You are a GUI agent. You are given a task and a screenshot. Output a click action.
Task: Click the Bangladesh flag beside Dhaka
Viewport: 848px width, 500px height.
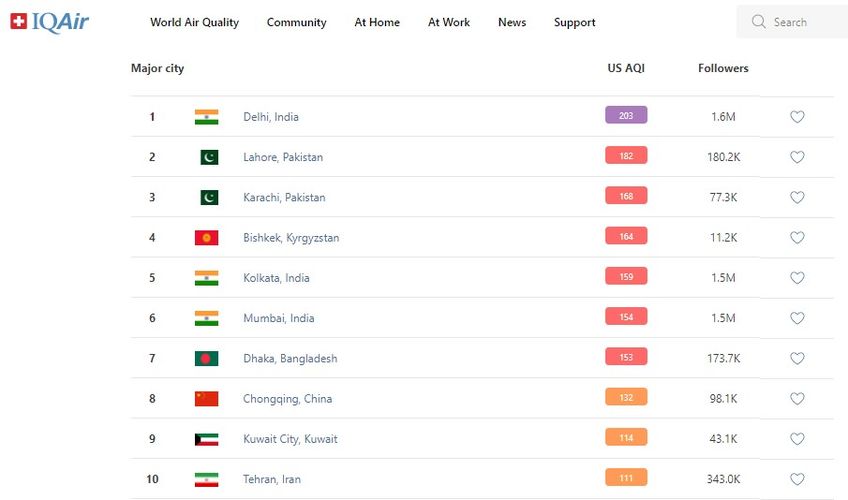[x=206, y=358]
